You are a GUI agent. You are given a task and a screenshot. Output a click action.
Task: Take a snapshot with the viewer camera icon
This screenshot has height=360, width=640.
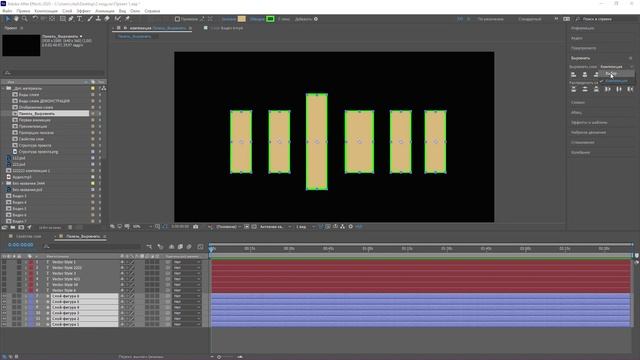(x=196, y=227)
